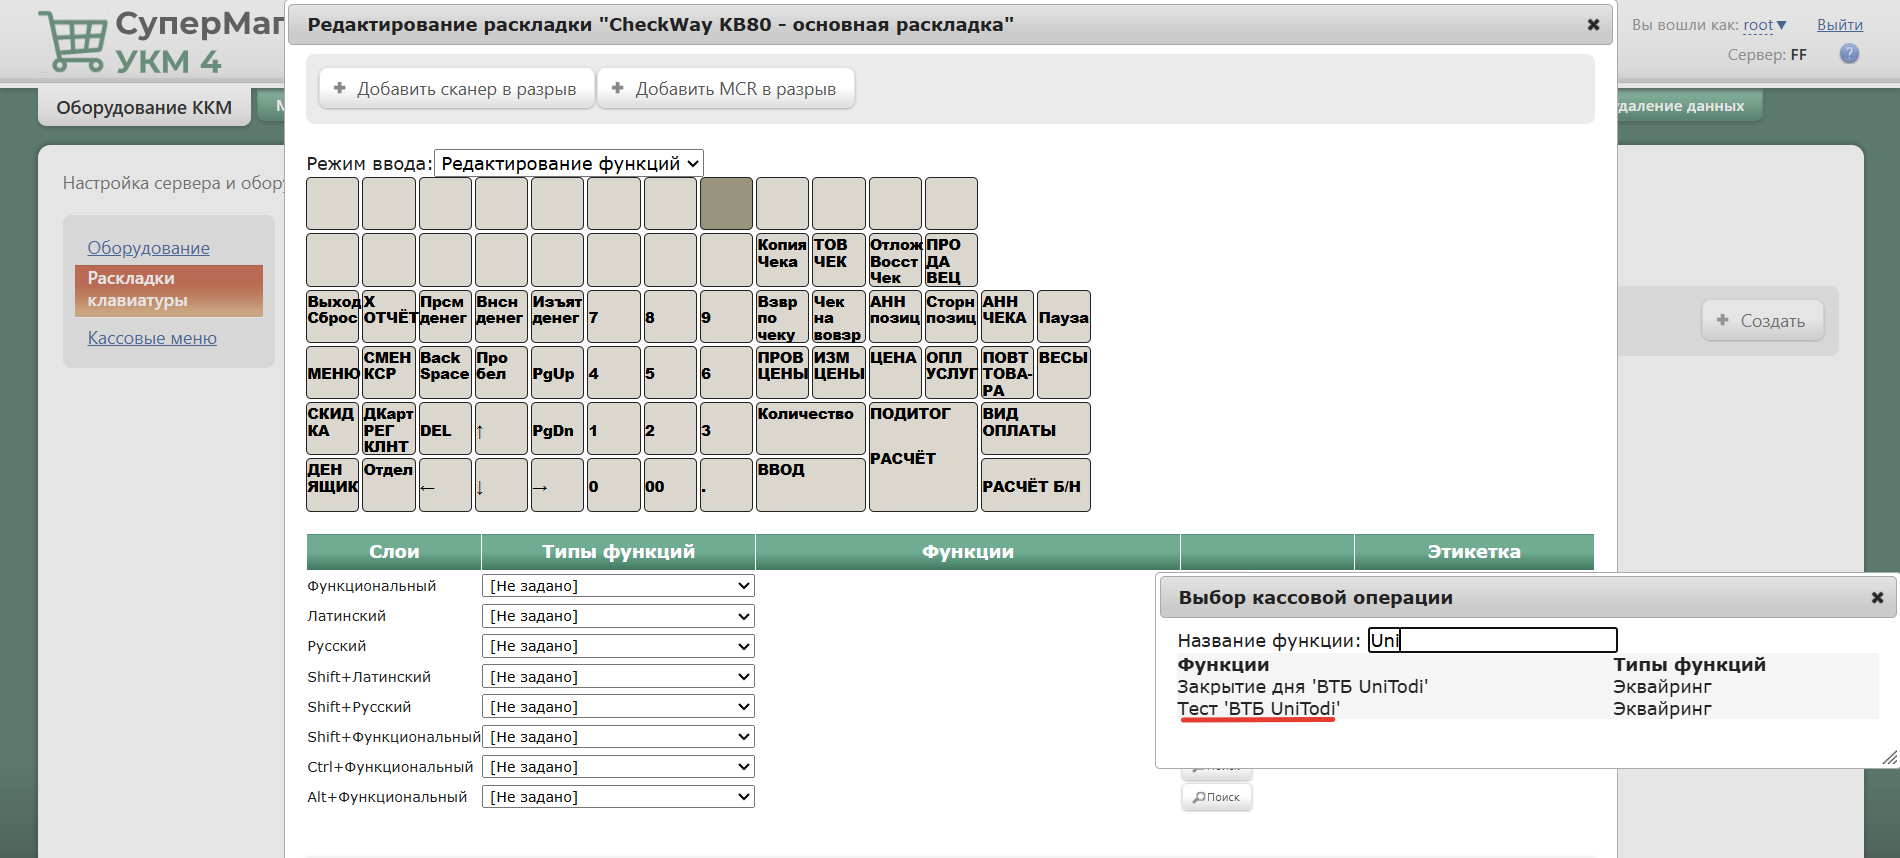Select the 'РАСЧЁТ Б/Н' keyboard key
The width and height of the screenshot is (1900, 858).
coord(1035,485)
